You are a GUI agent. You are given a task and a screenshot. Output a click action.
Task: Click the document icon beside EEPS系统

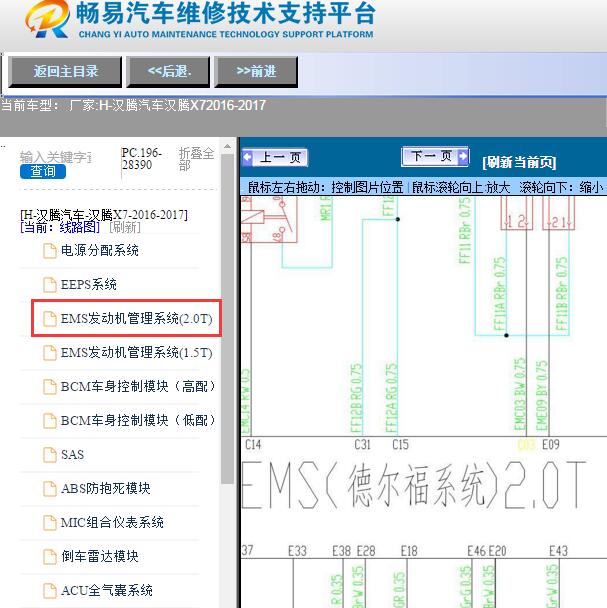(x=50, y=285)
